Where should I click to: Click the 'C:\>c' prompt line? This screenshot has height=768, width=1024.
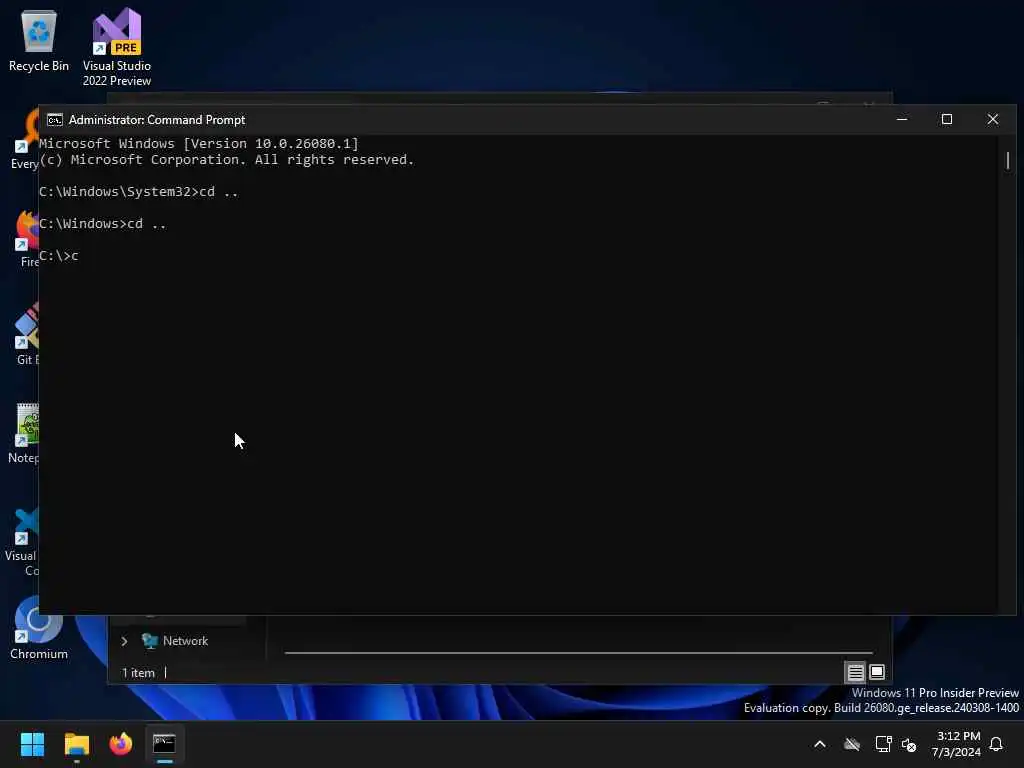pos(59,256)
